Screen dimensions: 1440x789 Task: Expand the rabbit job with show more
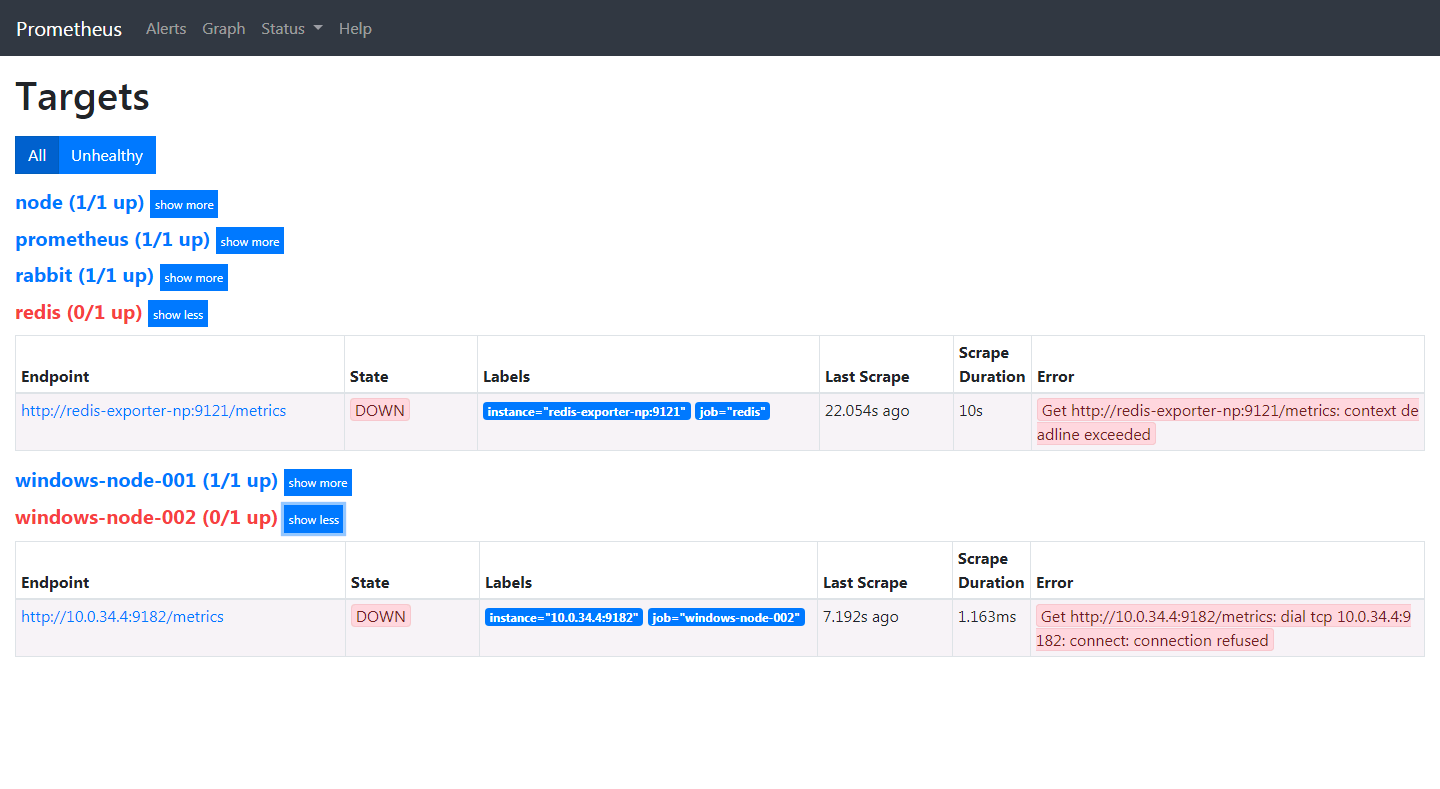point(194,278)
